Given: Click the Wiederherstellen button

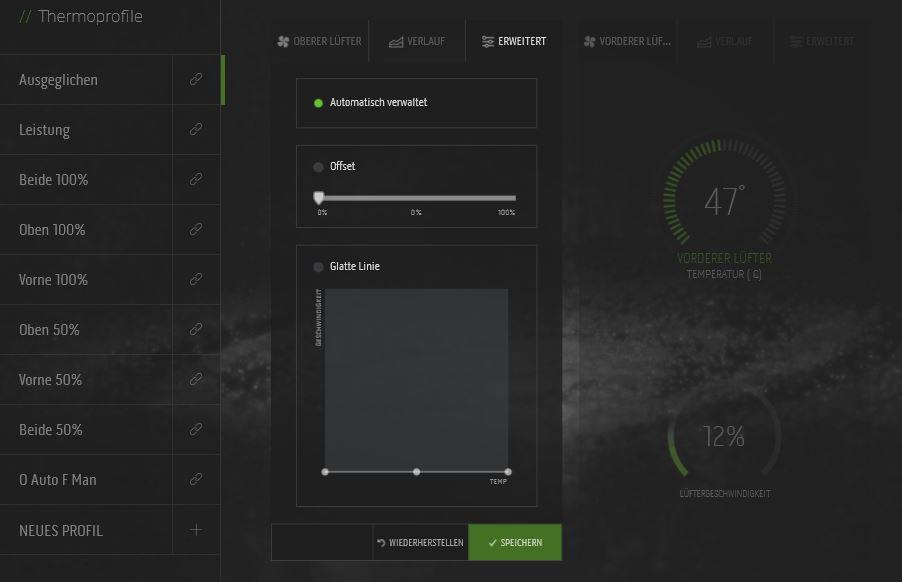Looking at the screenshot, I should click(x=420, y=543).
